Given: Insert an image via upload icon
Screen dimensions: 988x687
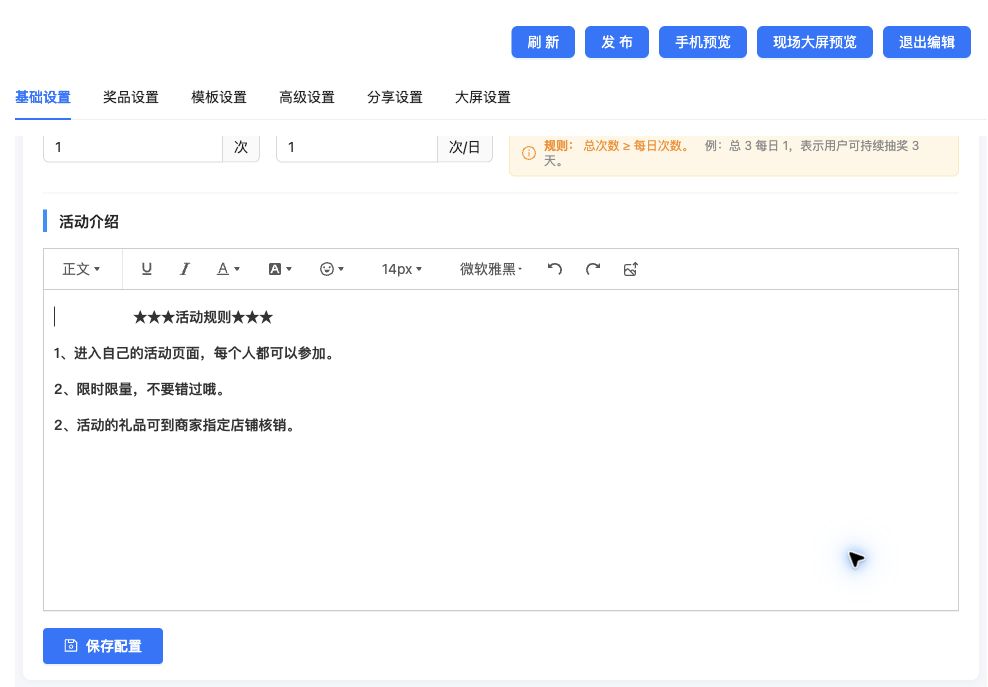Looking at the screenshot, I should pyautogui.click(x=631, y=269).
